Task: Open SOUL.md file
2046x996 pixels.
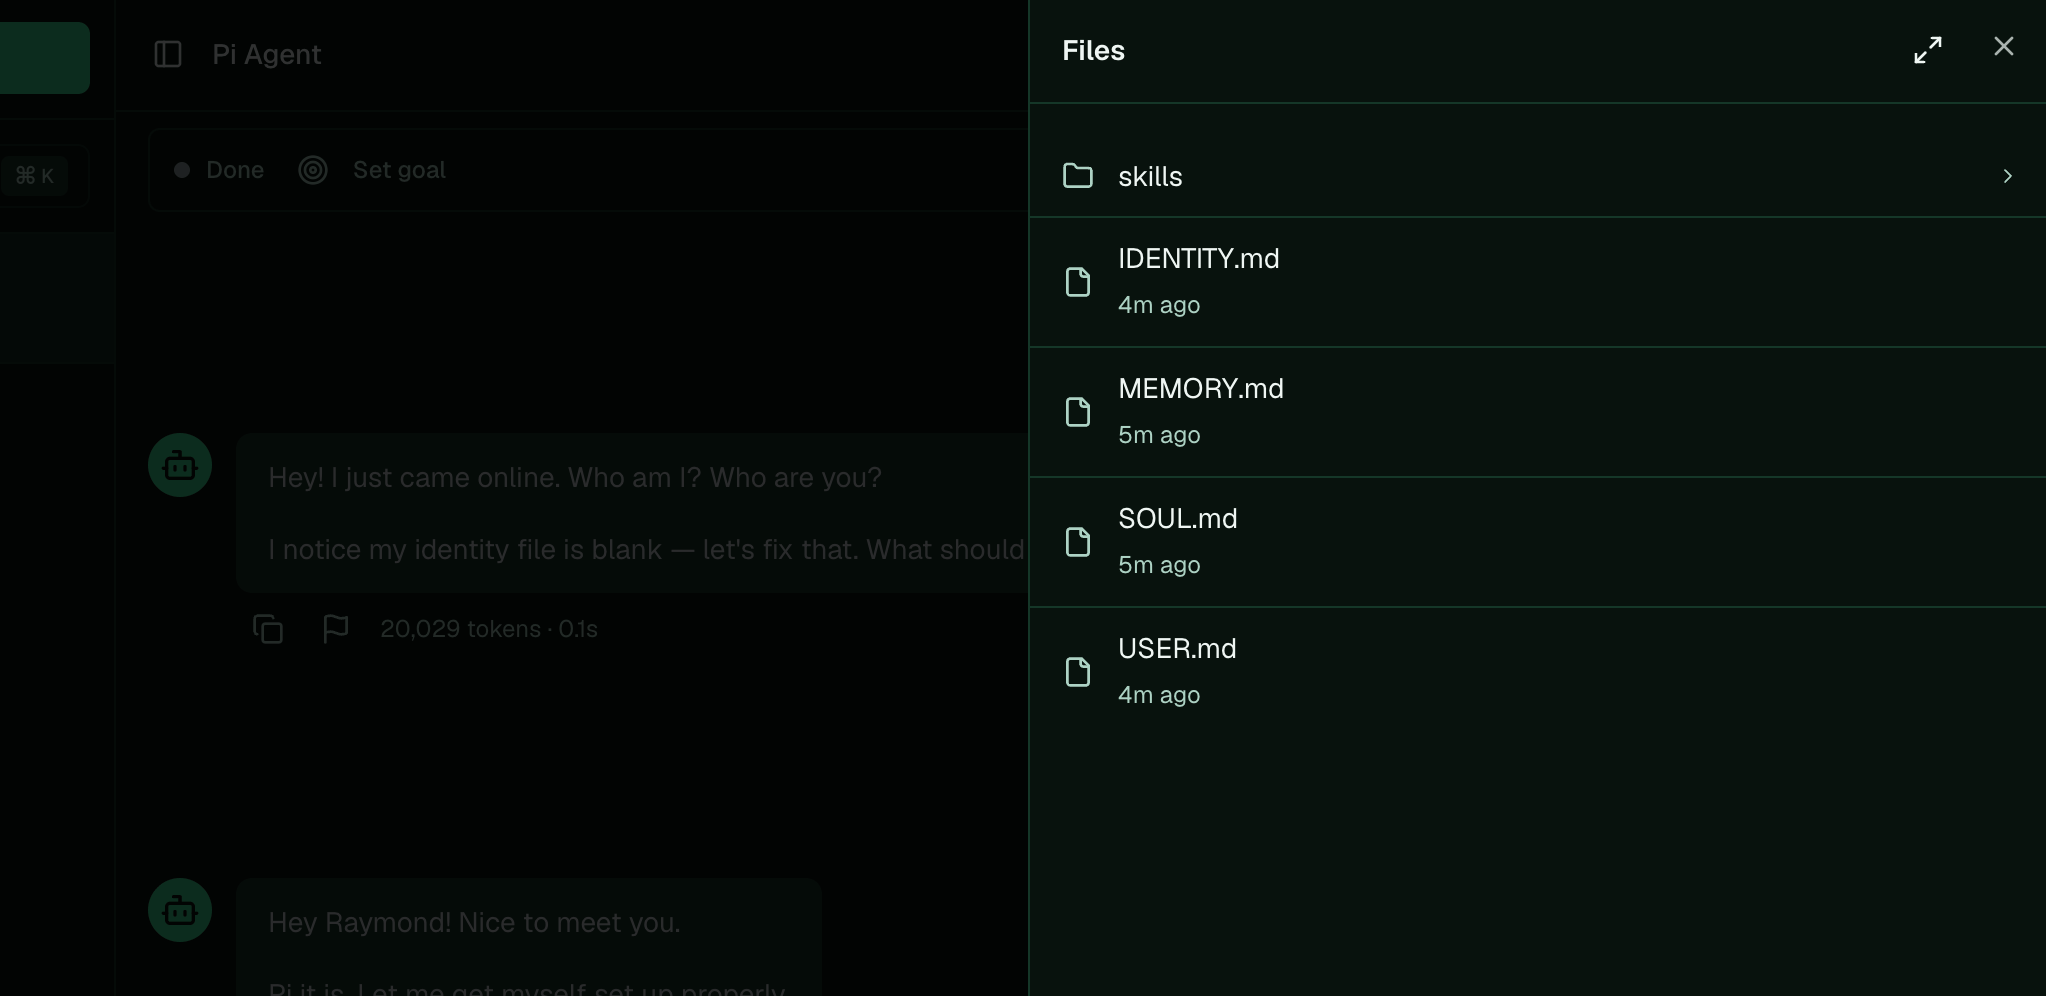Action: pyautogui.click(x=1537, y=542)
